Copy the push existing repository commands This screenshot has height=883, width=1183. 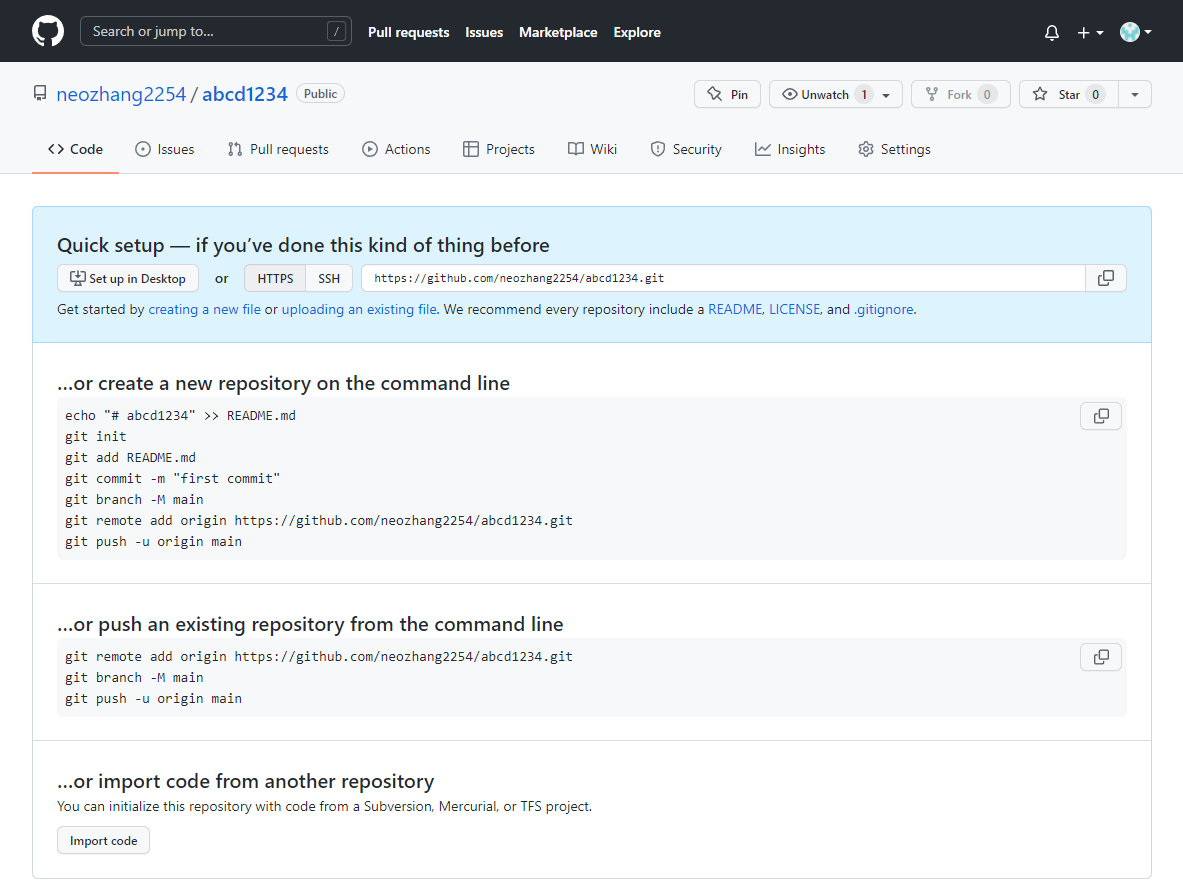[x=1100, y=657]
